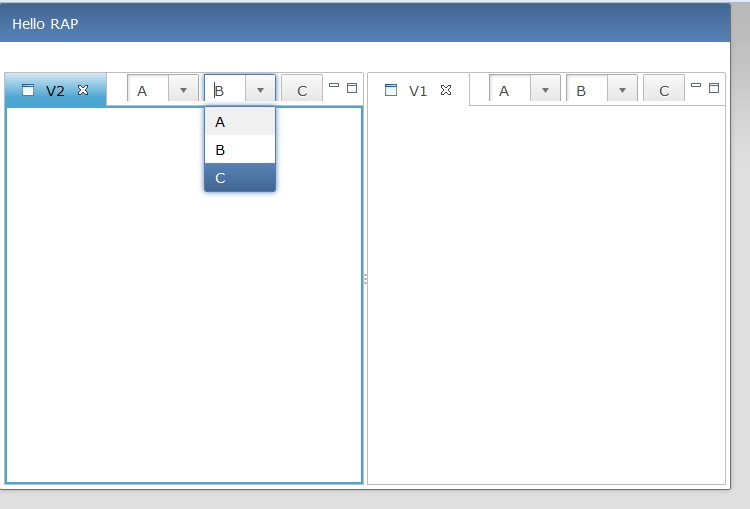Viewport: 750px width, 509px height.
Task: Click the window icon on the V2 tab
Action: [x=28, y=90]
